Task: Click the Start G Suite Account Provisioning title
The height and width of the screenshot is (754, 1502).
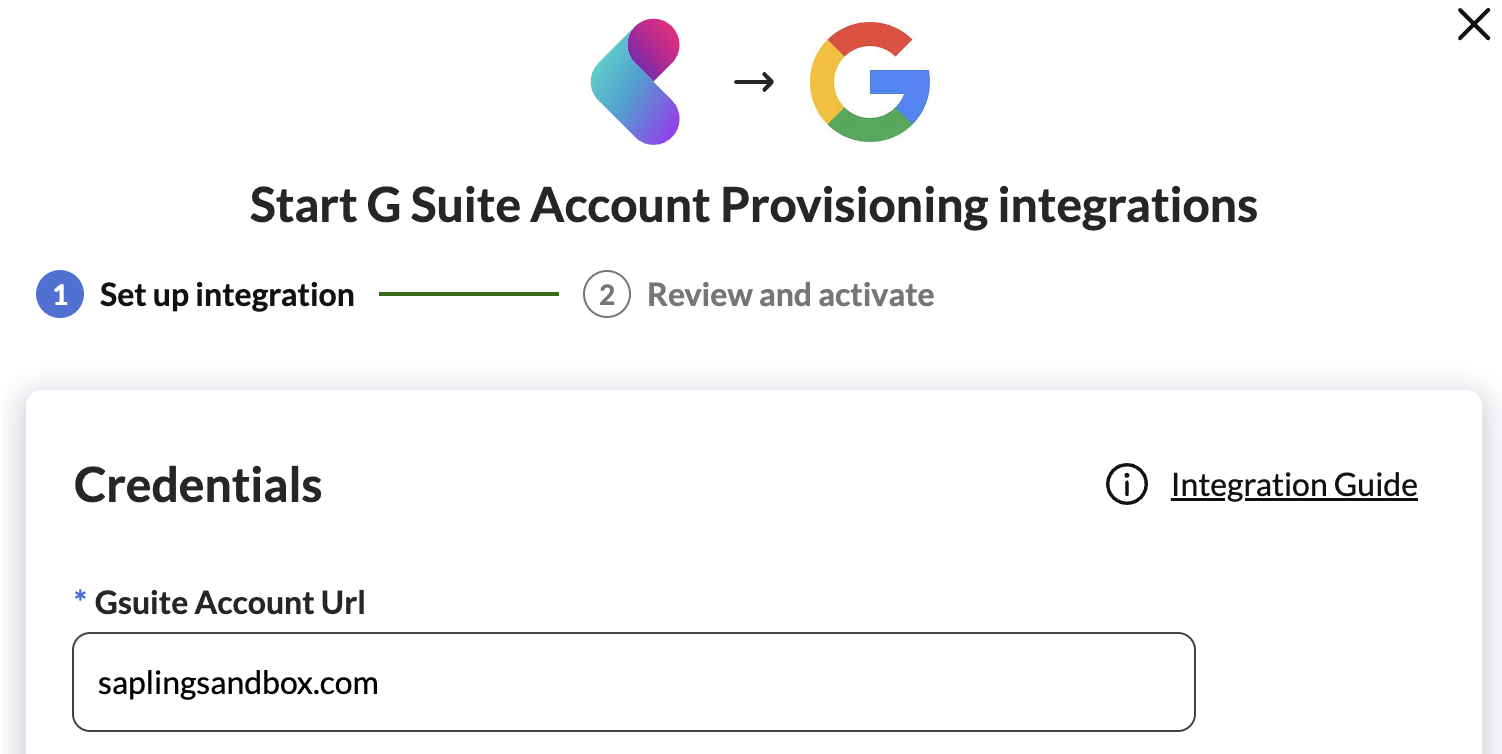Action: coord(753,206)
